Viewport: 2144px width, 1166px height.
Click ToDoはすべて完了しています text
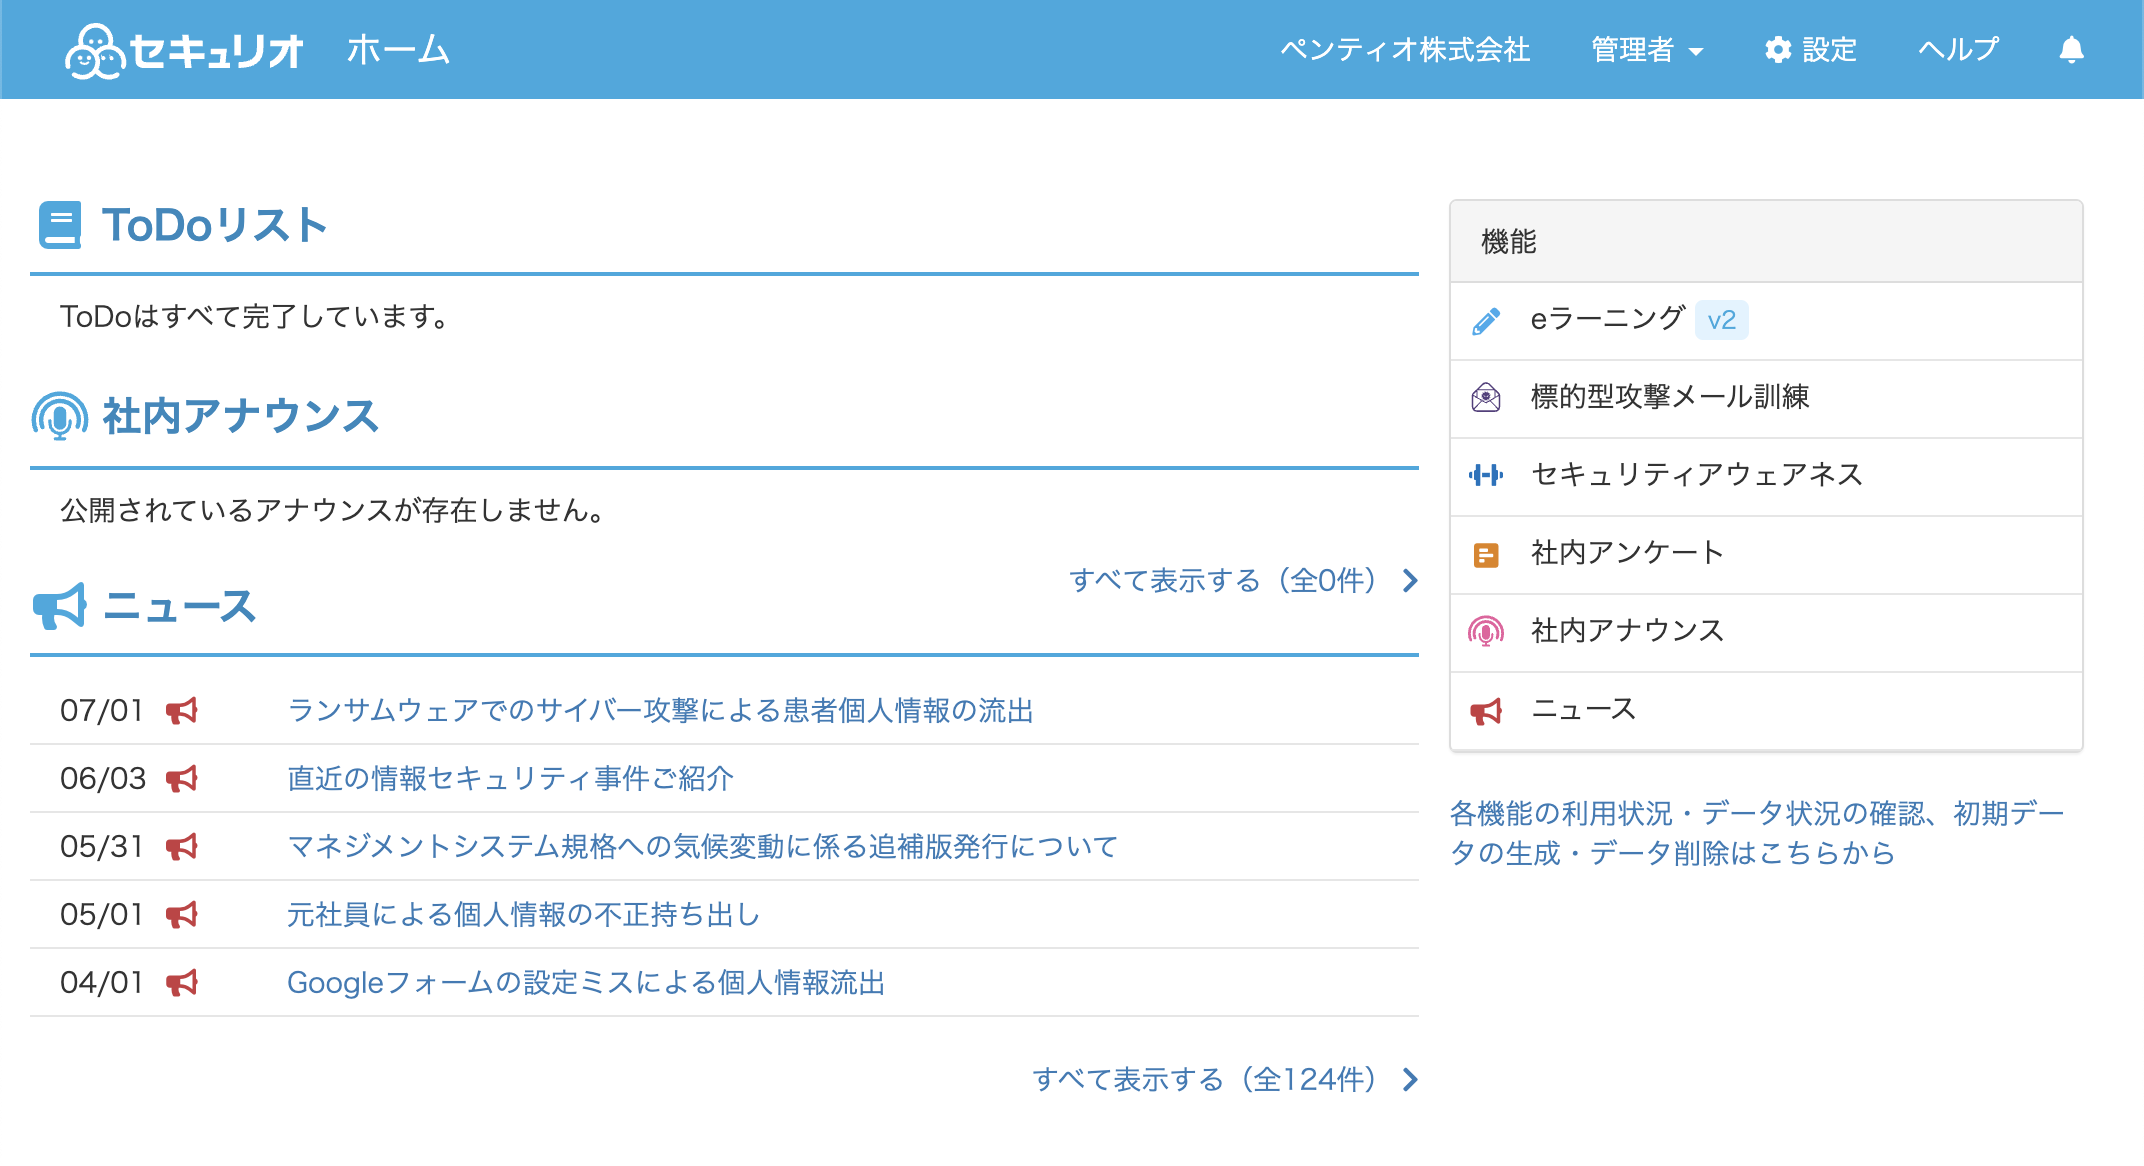click(254, 317)
